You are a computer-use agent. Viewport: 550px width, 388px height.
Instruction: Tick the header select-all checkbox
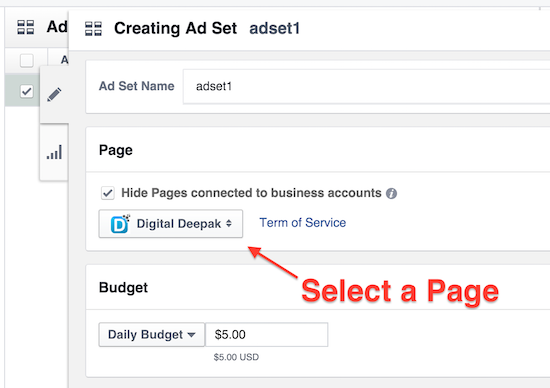coord(27,60)
